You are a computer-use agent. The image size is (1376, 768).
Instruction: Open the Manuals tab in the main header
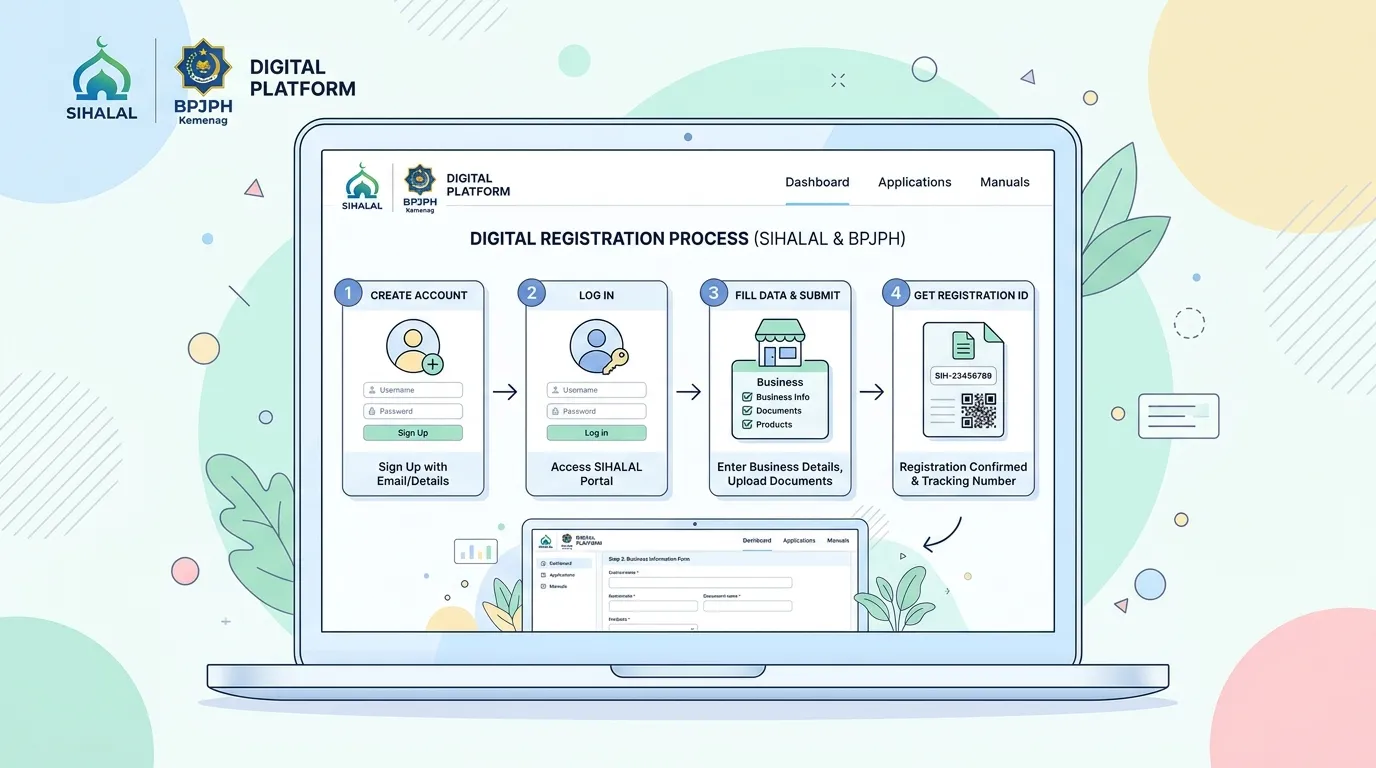(x=1005, y=182)
